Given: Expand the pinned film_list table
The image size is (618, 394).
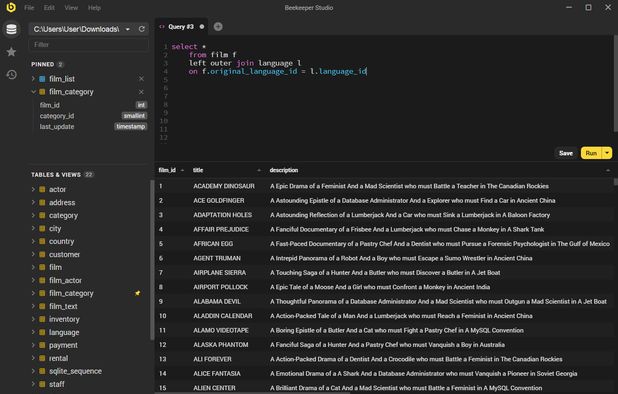Looking at the screenshot, I should coord(33,79).
